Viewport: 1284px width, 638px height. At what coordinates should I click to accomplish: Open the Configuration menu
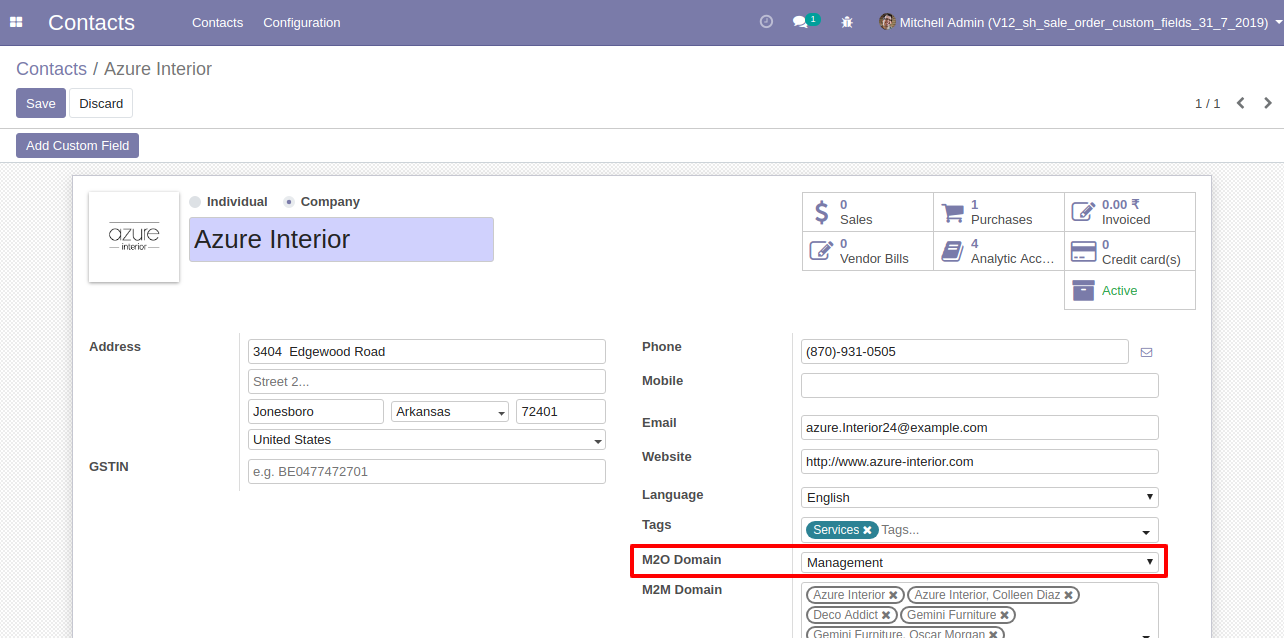[302, 22]
